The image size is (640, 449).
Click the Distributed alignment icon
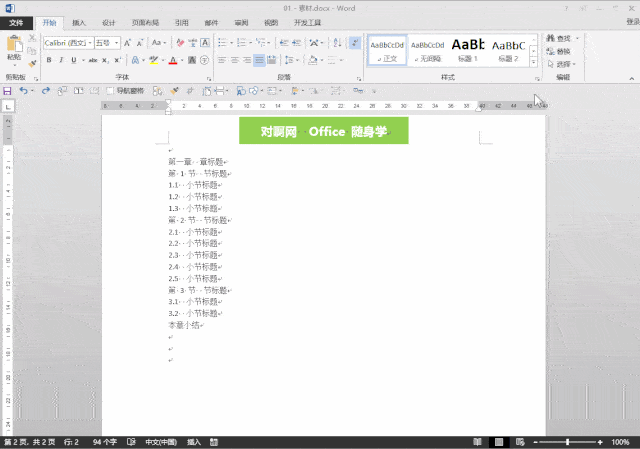(272, 60)
